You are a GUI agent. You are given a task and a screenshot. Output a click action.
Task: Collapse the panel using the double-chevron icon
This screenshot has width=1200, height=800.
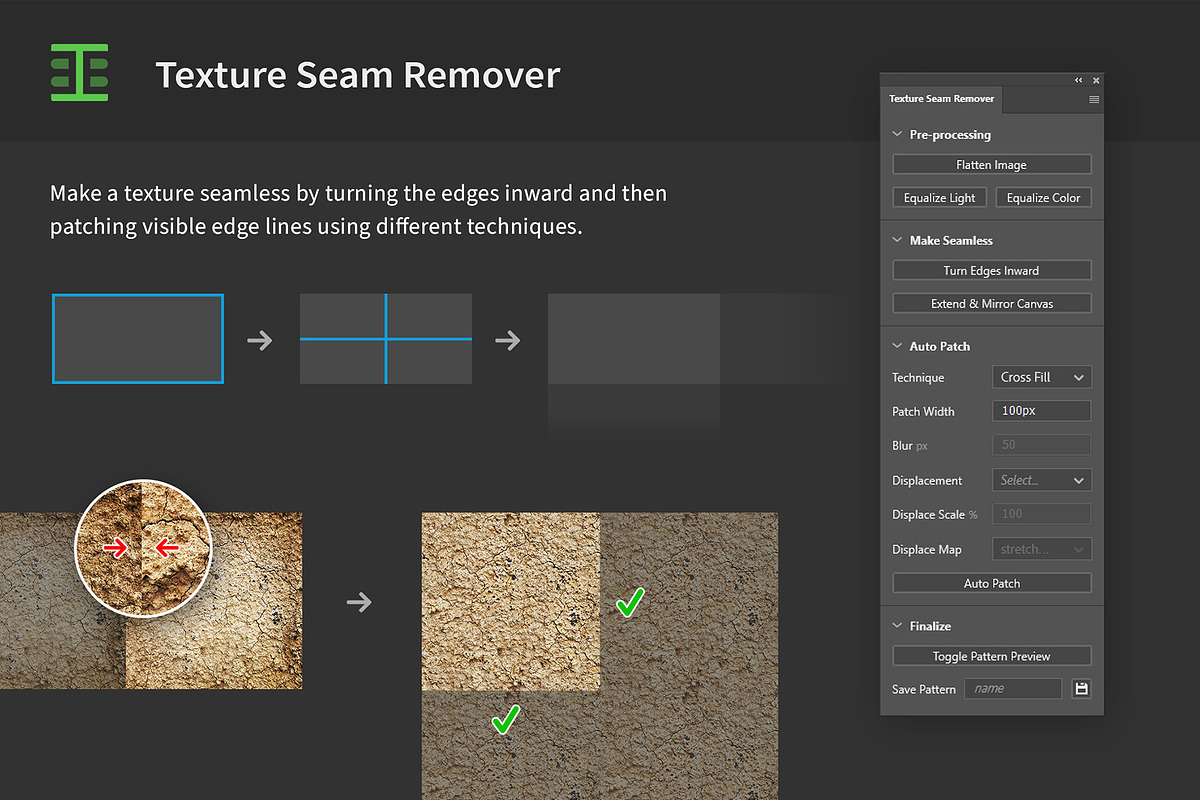(1078, 80)
